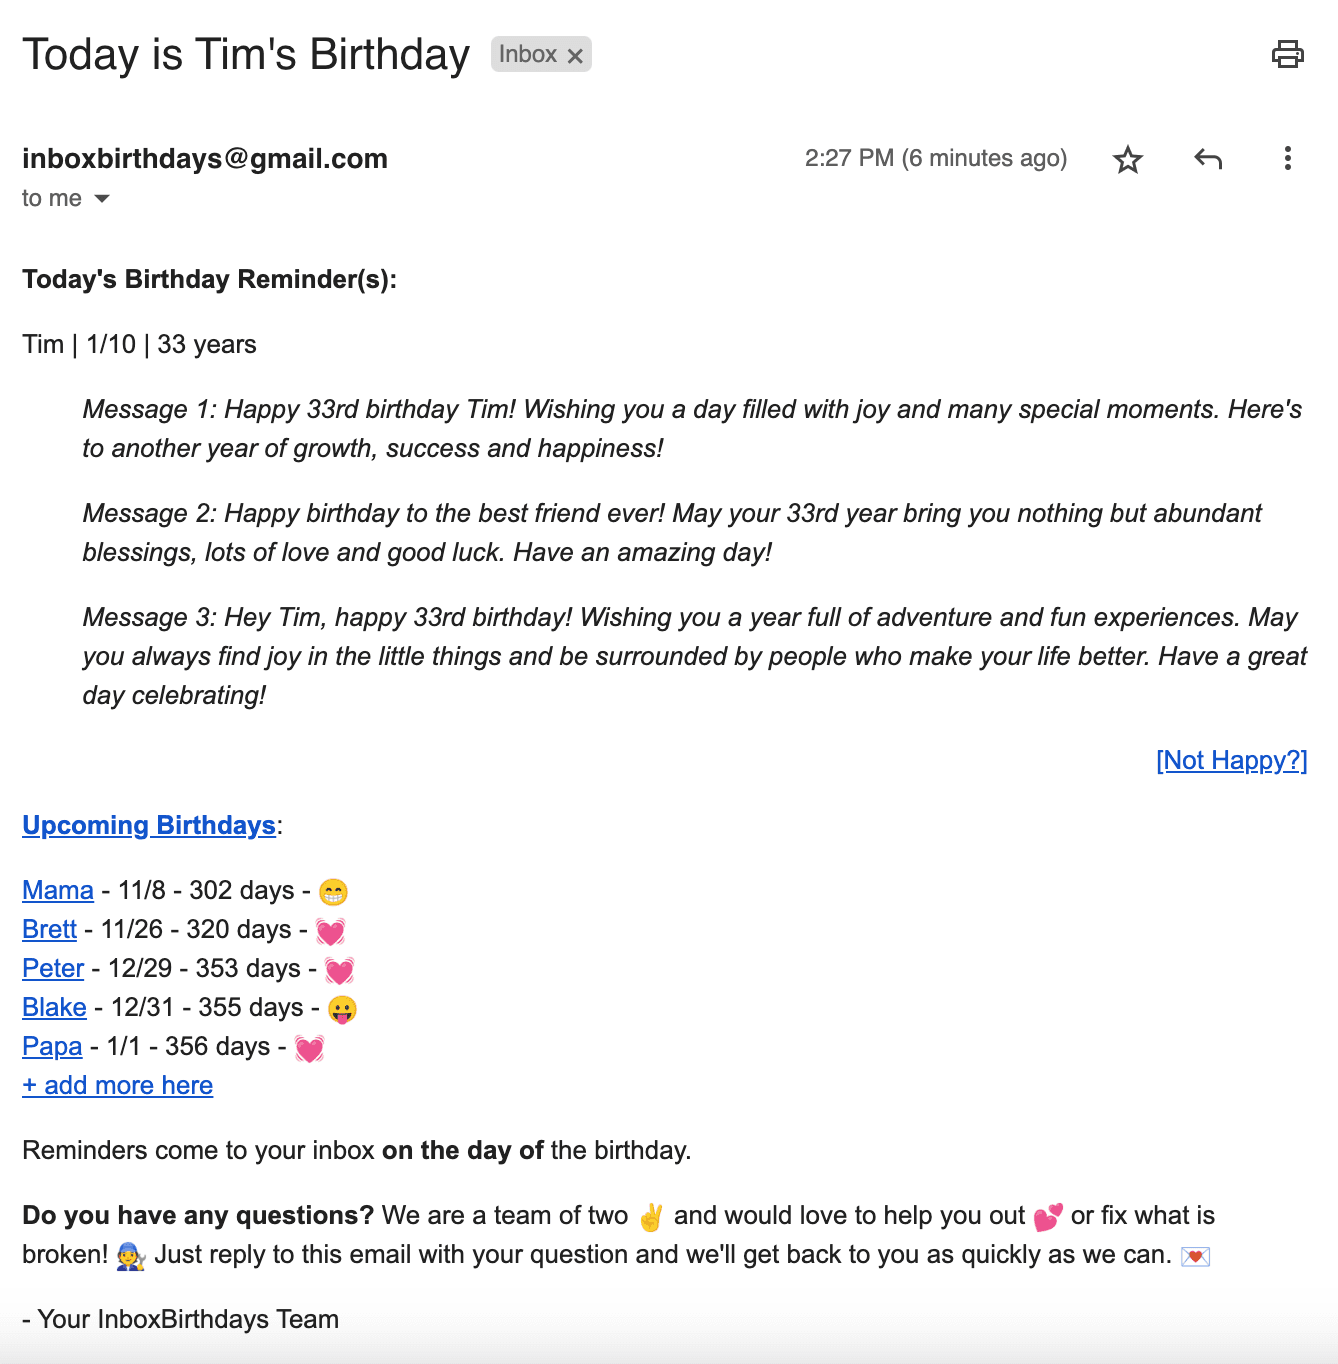Click the Not Happy? link

pyautogui.click(x=1231, y=761)
